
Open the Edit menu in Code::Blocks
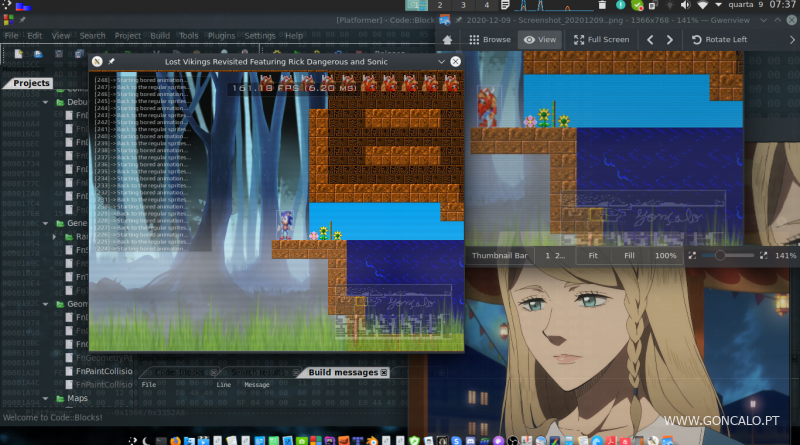click(35, 36)
